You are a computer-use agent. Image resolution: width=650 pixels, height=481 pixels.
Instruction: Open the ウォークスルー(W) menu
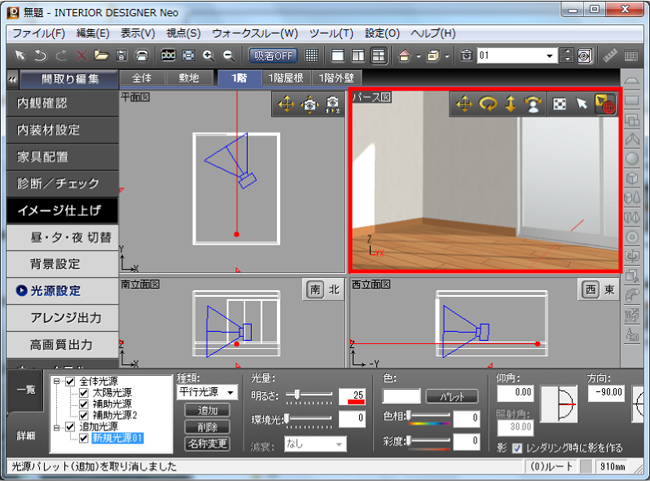[261, 33]
